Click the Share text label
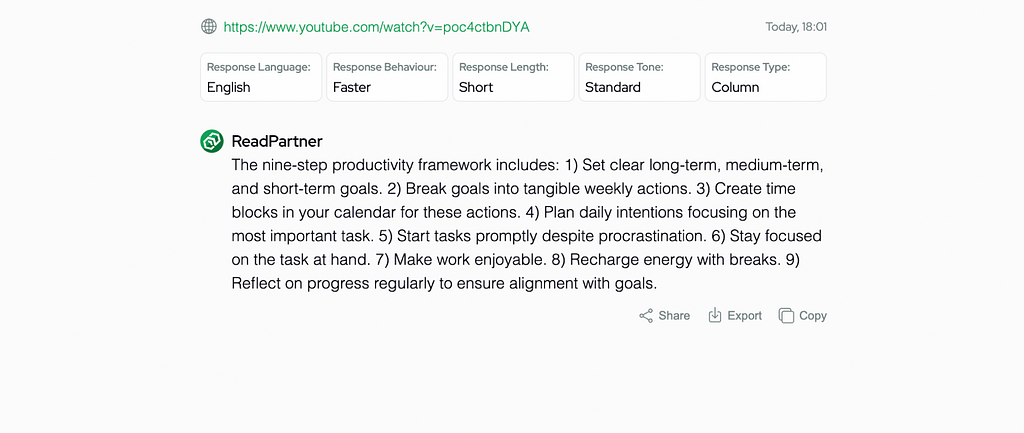The width and height of the screenshot is (1024, 433). coord(674,315)
